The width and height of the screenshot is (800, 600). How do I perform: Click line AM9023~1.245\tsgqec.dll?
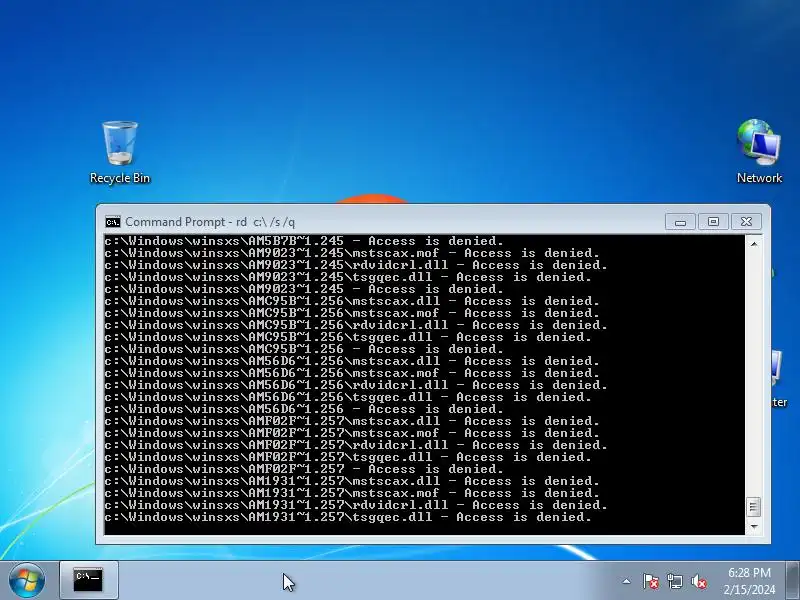coord(348,277)
